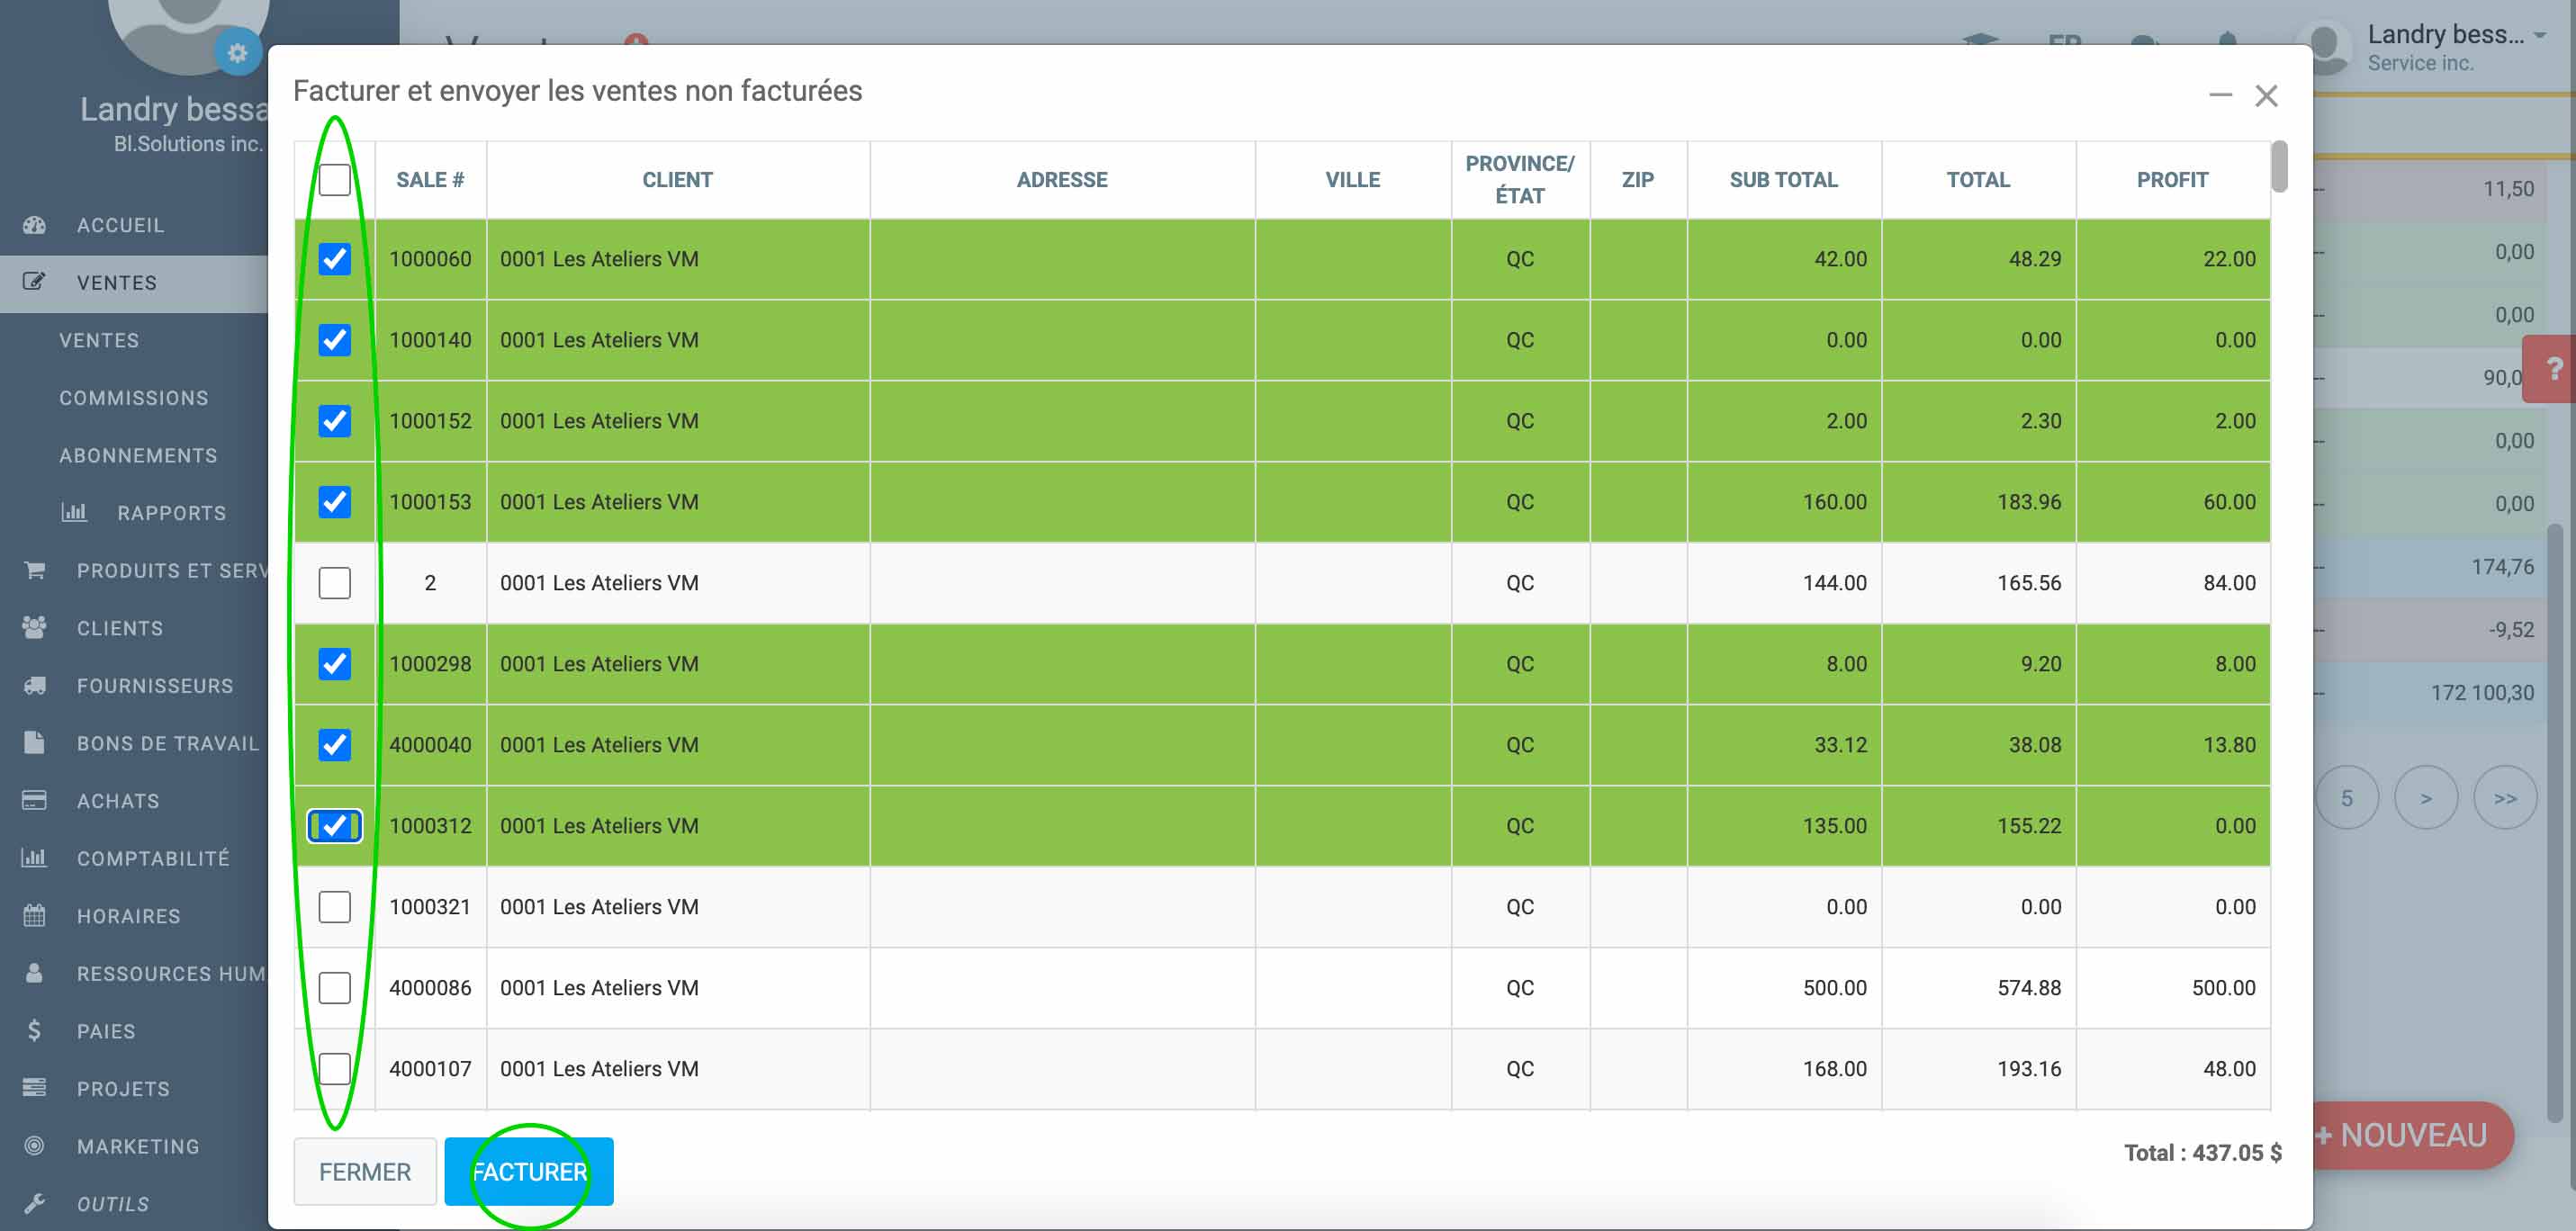
Task: Click the Accueil dashboard icon in sidebar
Action: [x=34, y=225]
